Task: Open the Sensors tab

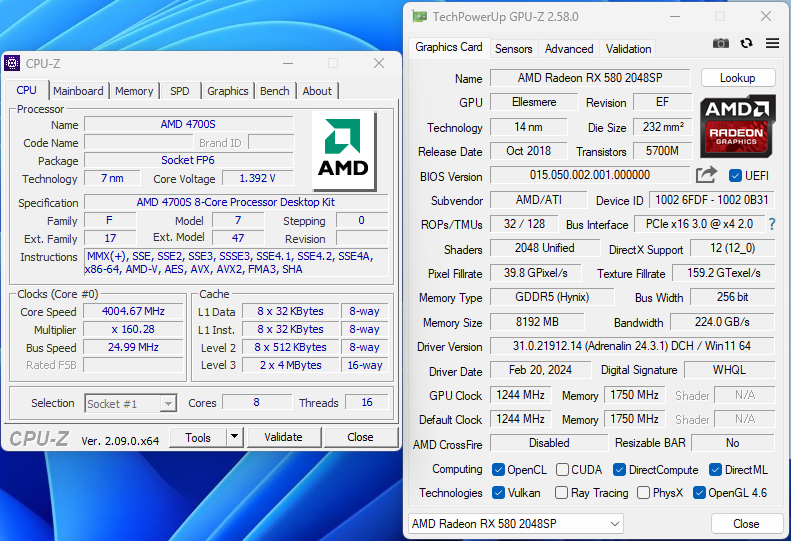Action: pos(514,49)
